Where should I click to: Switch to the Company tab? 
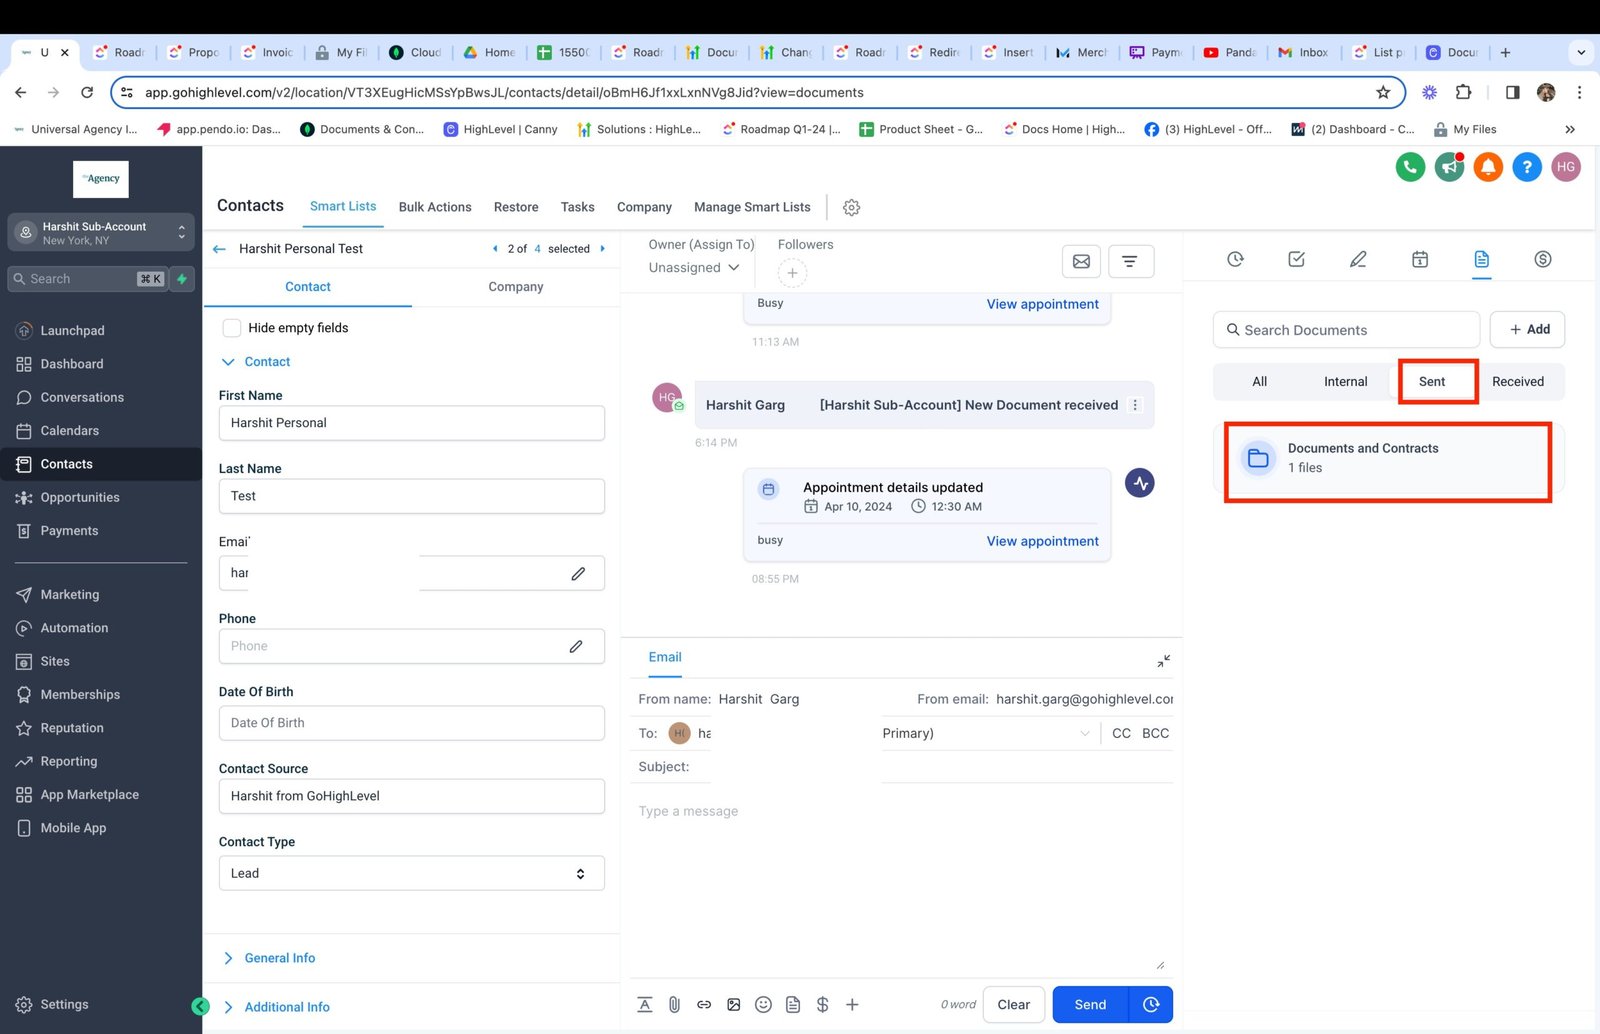[515, 287]
